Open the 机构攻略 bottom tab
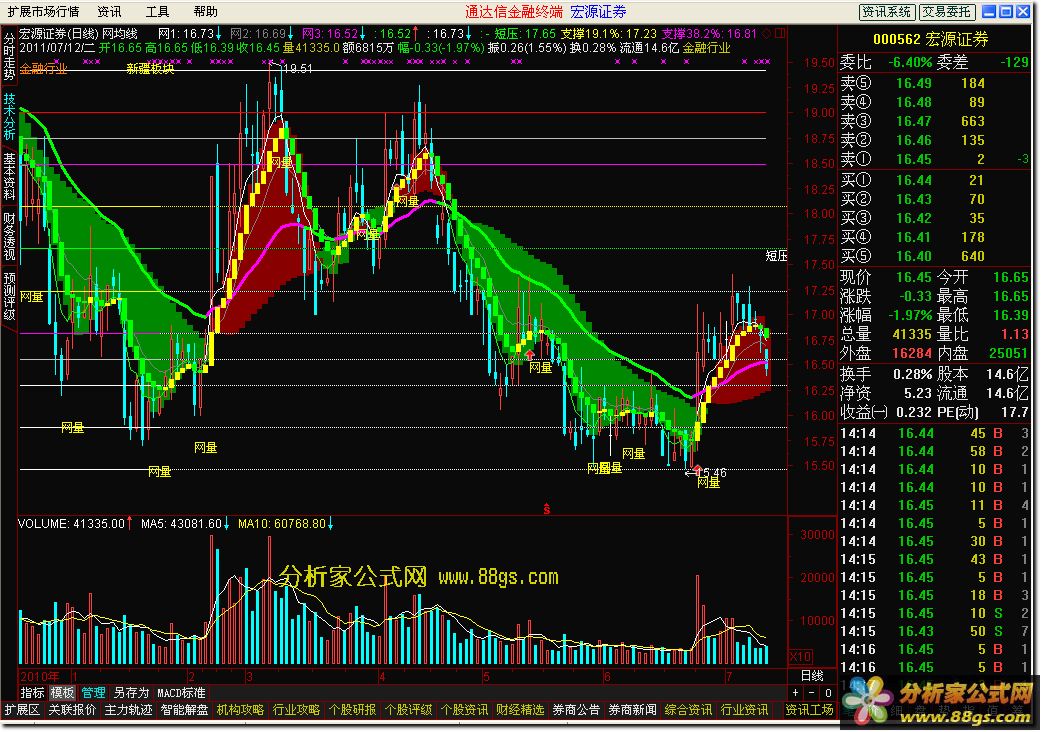 click(240, 710)
